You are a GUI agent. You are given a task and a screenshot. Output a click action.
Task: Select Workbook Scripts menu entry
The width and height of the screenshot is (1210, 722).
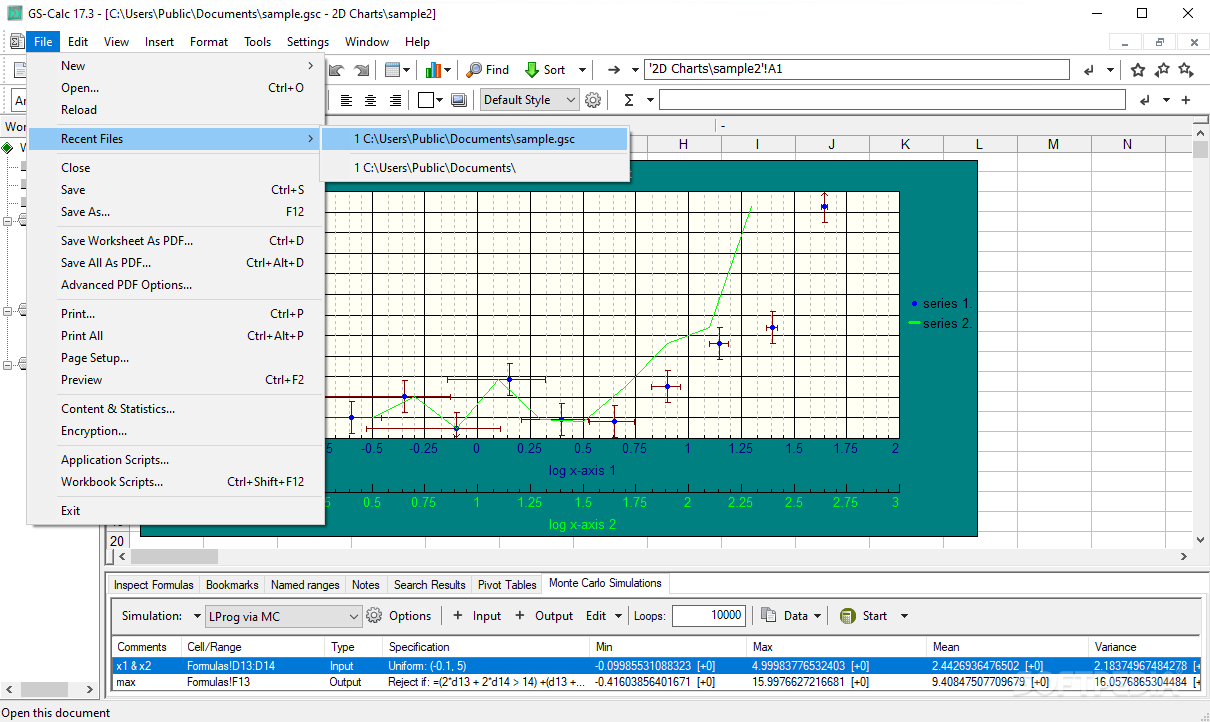[177, 482]
